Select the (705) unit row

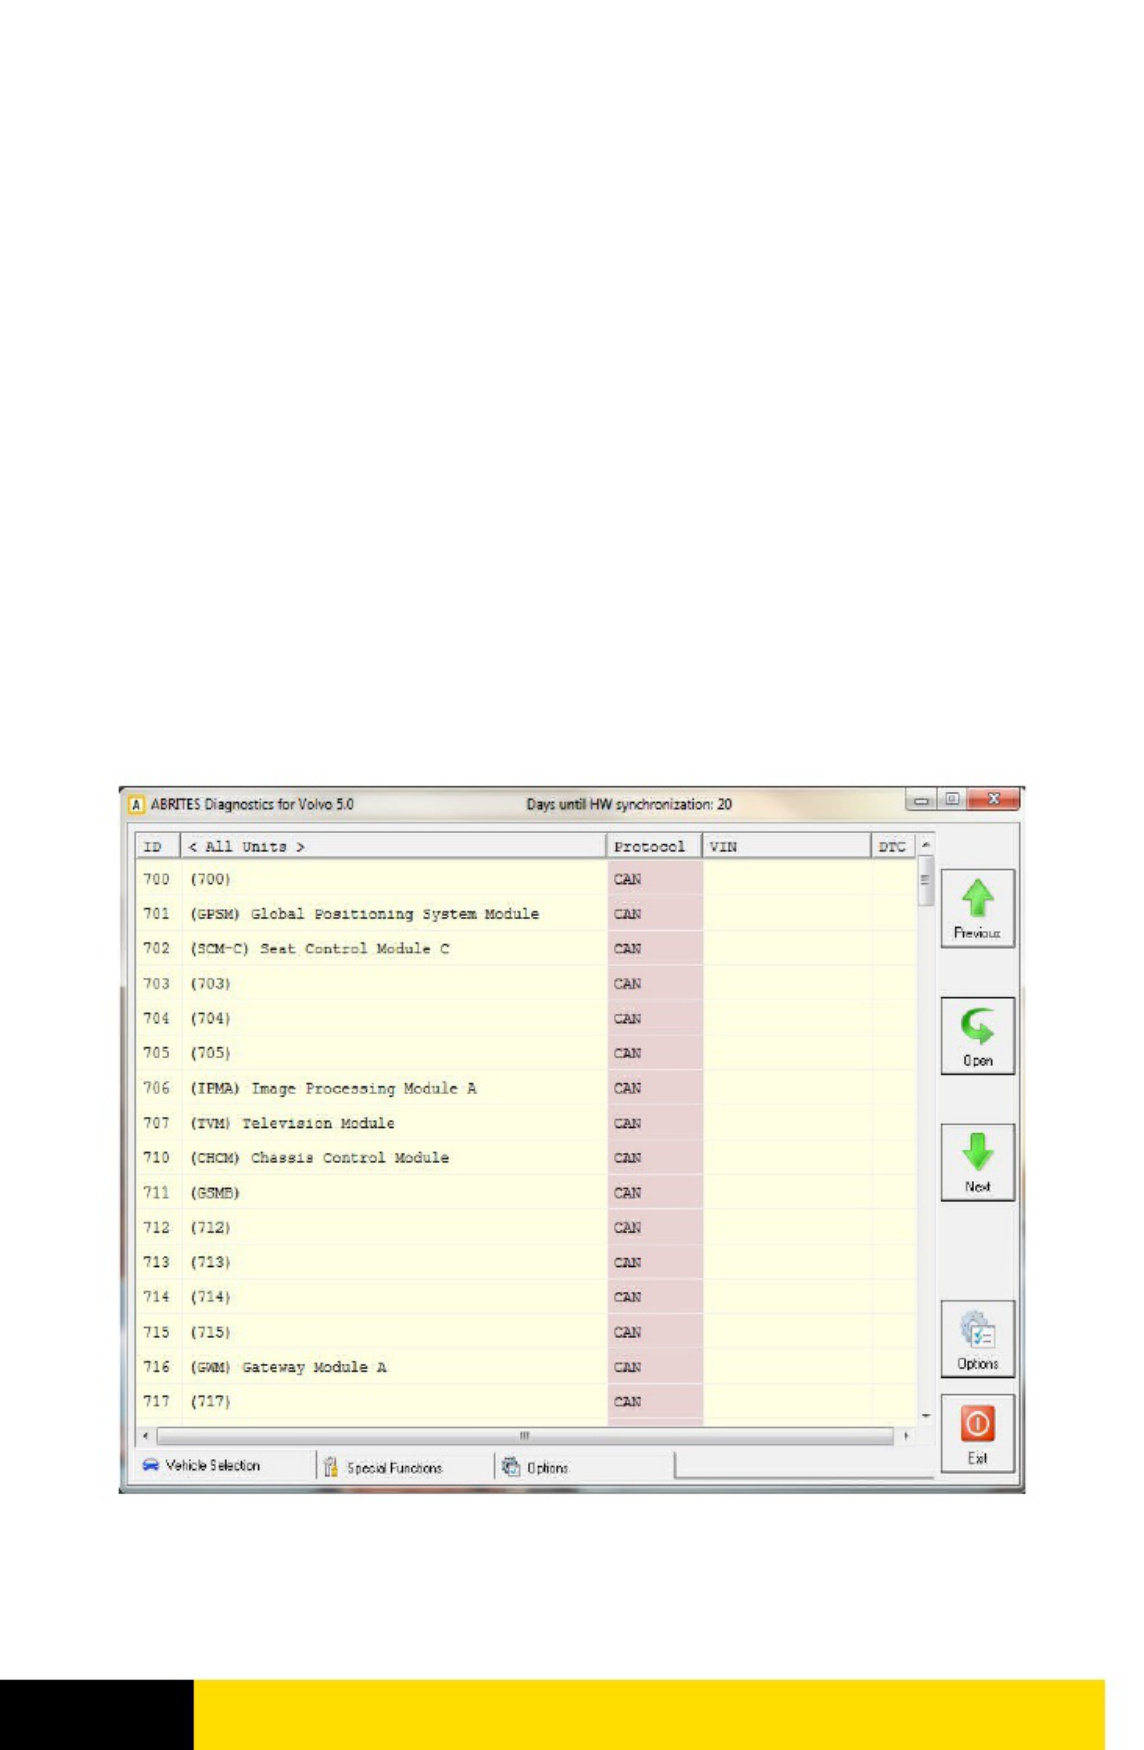coord(526,1053)
